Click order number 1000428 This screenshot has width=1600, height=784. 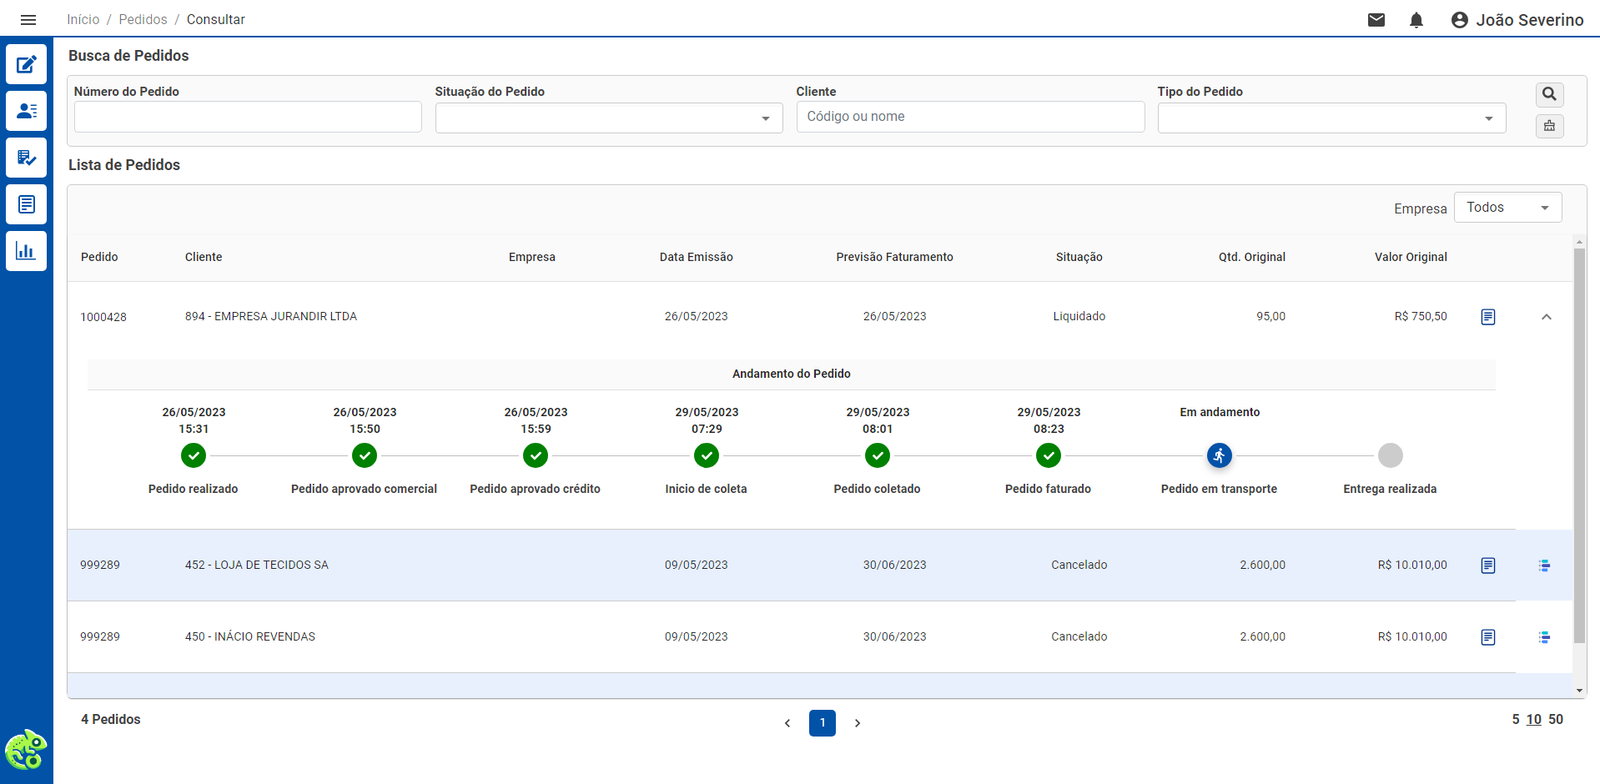(x=103, y=318)
